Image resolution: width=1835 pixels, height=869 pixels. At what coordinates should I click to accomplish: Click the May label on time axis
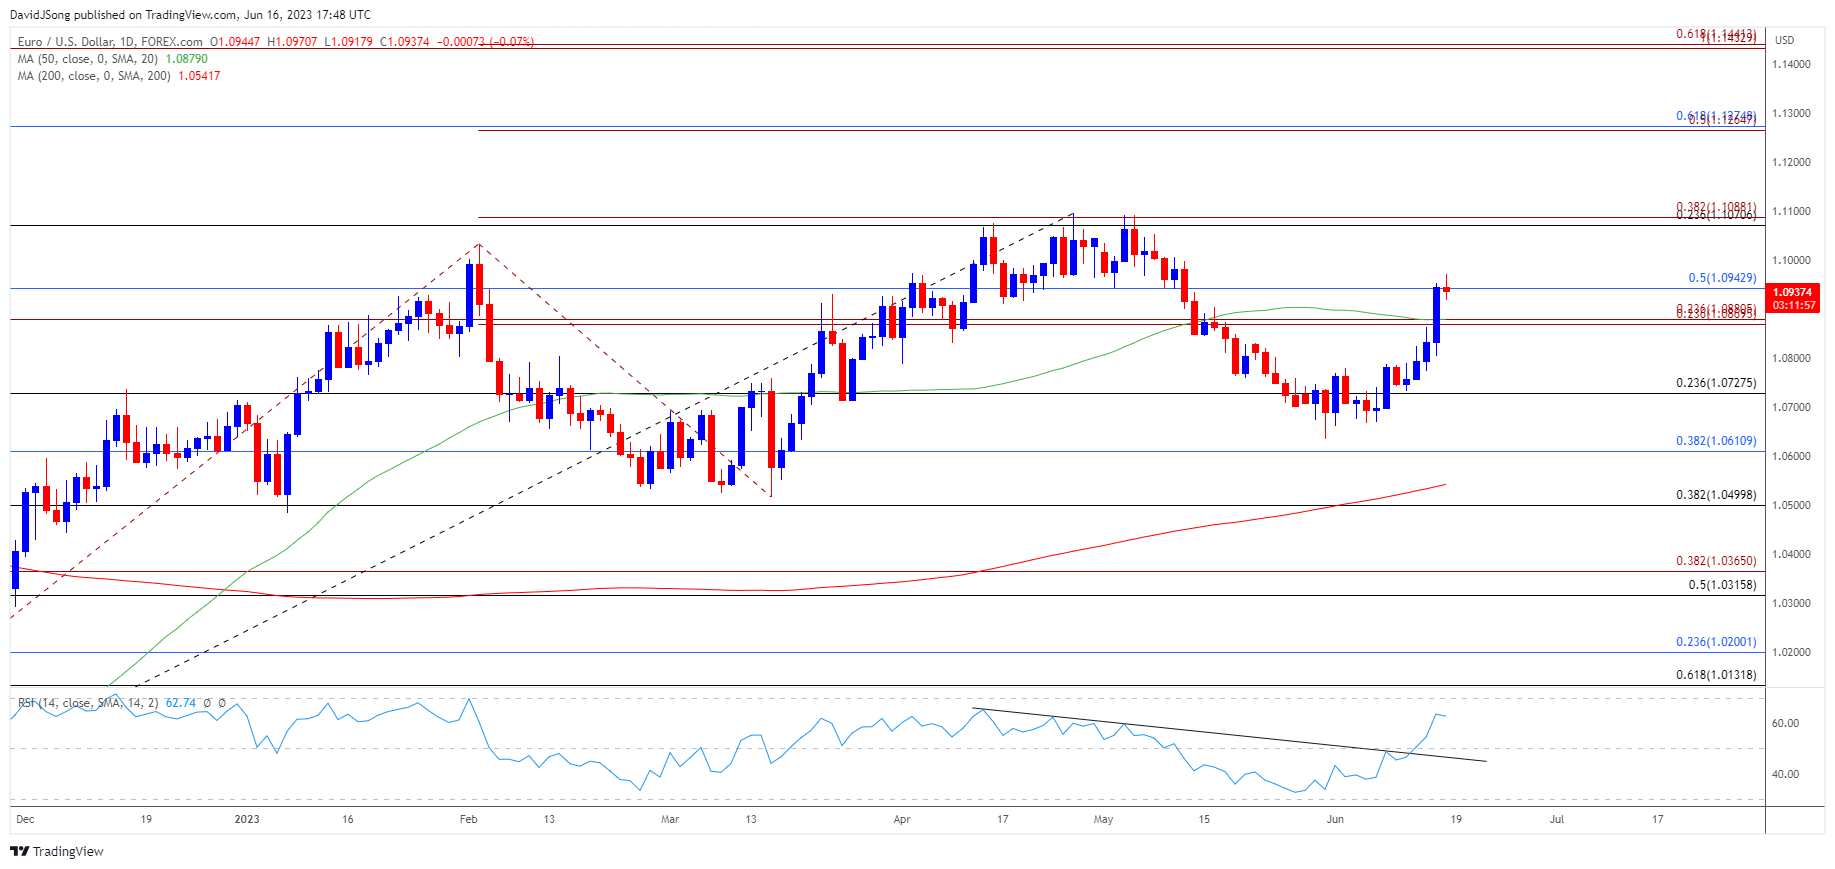coord(1103,819)
